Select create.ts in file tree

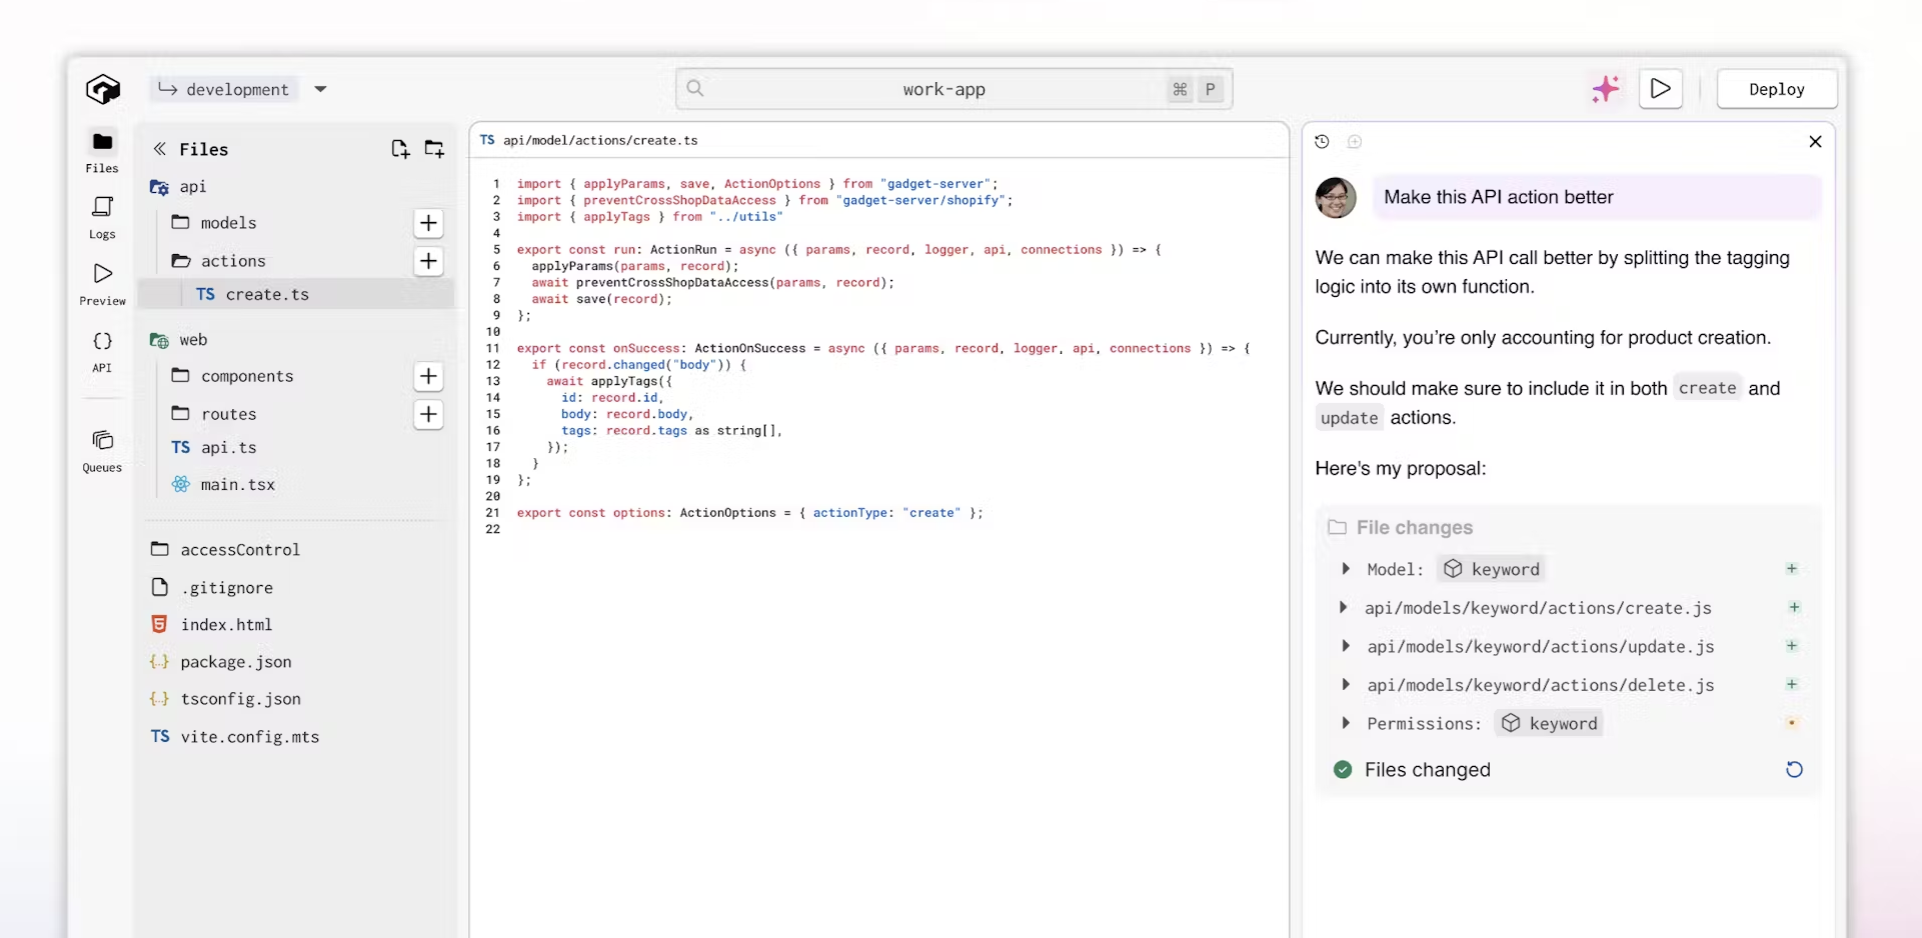[296, 294]
